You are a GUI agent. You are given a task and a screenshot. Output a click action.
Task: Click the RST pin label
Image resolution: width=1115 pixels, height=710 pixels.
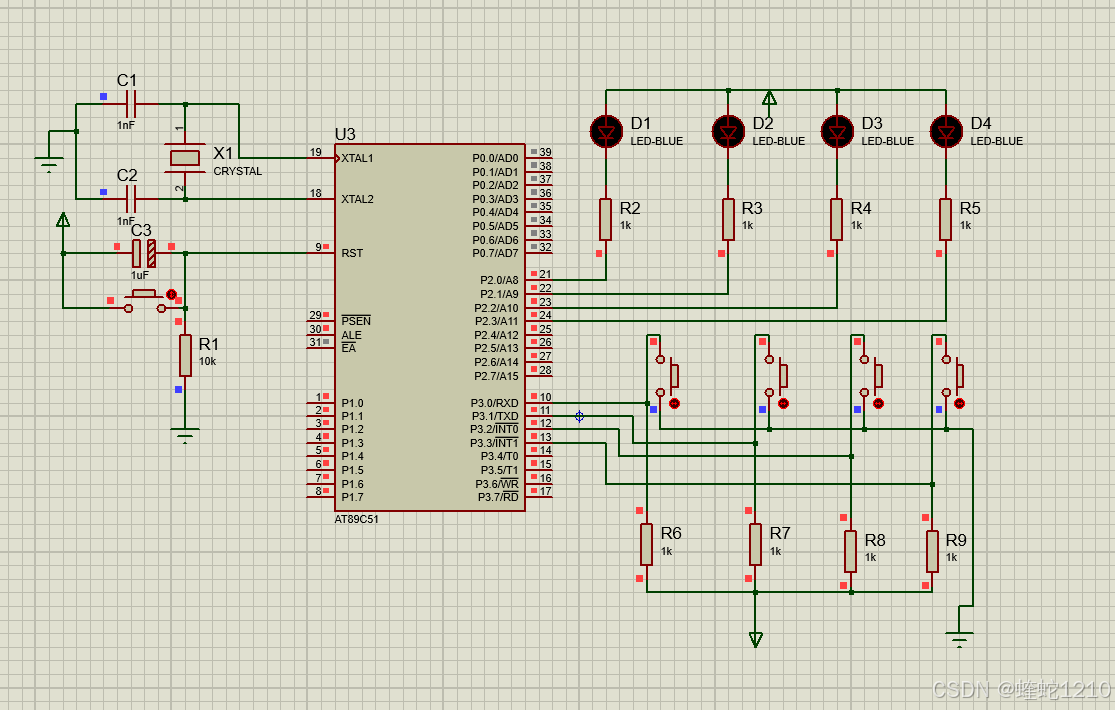(x=352, y=253)
